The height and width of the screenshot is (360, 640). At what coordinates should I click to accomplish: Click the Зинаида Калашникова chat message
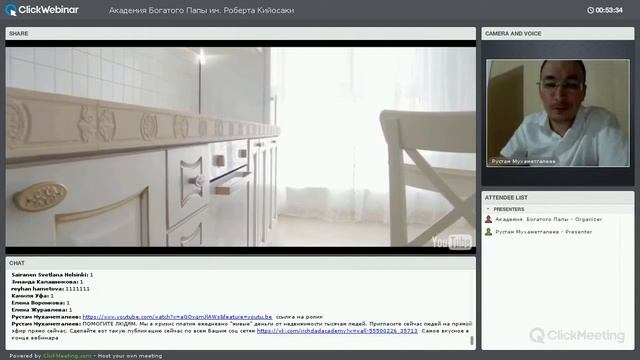click(47, 282)
